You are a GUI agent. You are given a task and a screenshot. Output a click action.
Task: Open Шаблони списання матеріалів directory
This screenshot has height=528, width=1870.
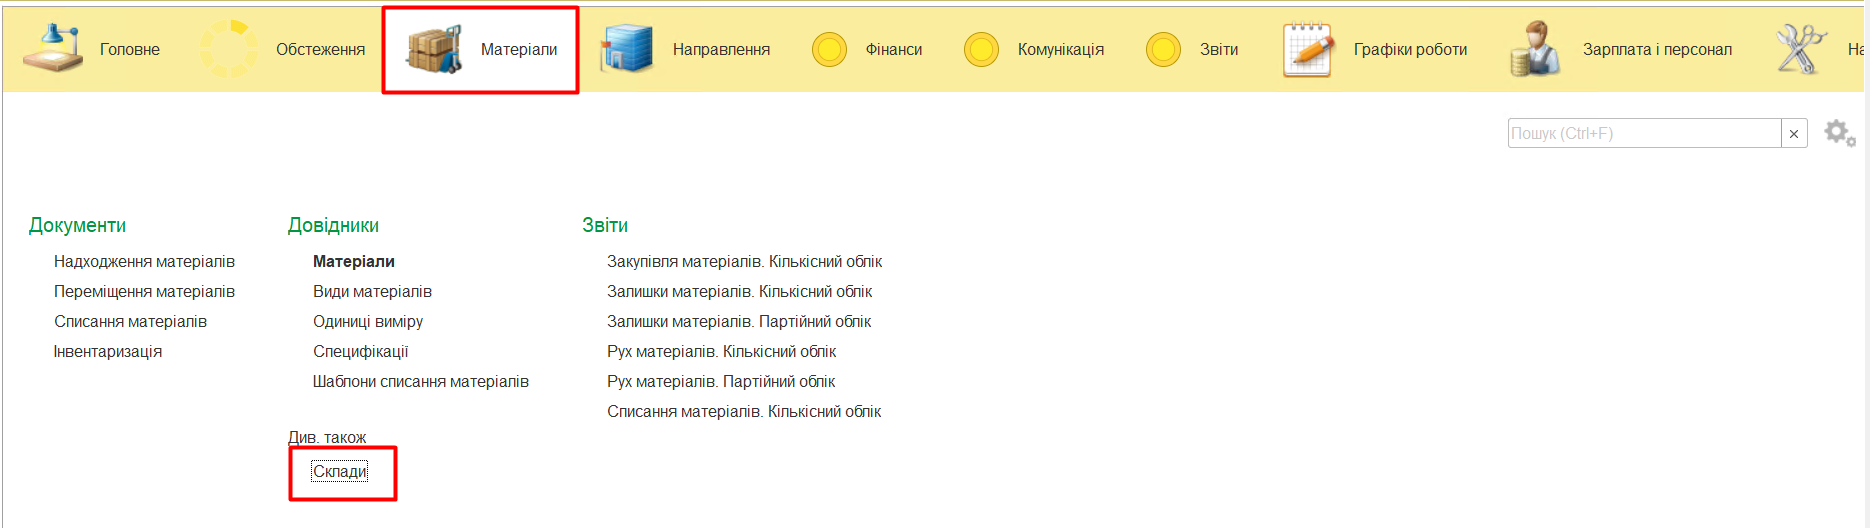tap(420, 381)
